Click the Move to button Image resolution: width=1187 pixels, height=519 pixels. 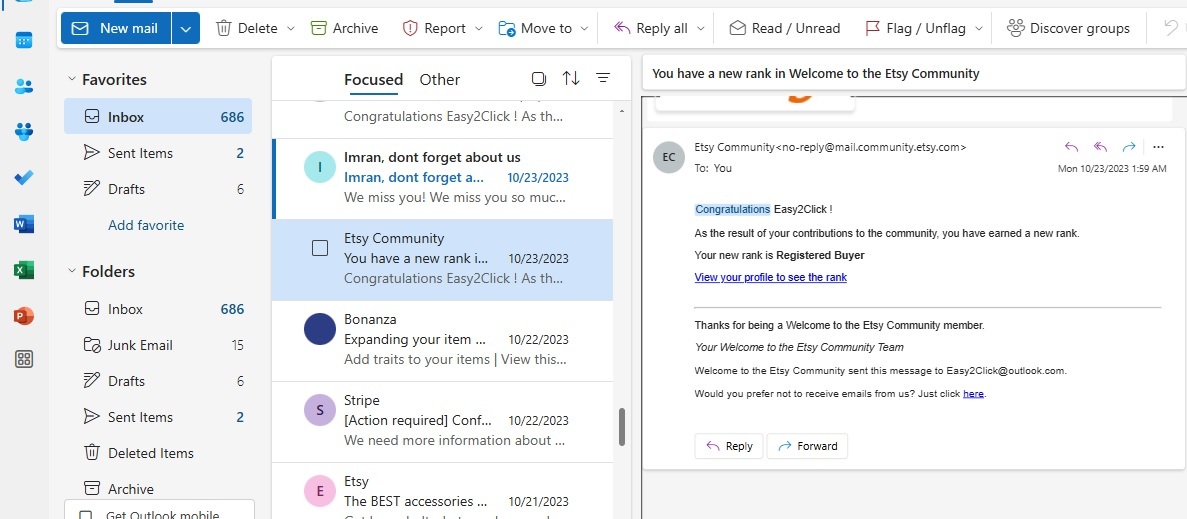point(535,28)
